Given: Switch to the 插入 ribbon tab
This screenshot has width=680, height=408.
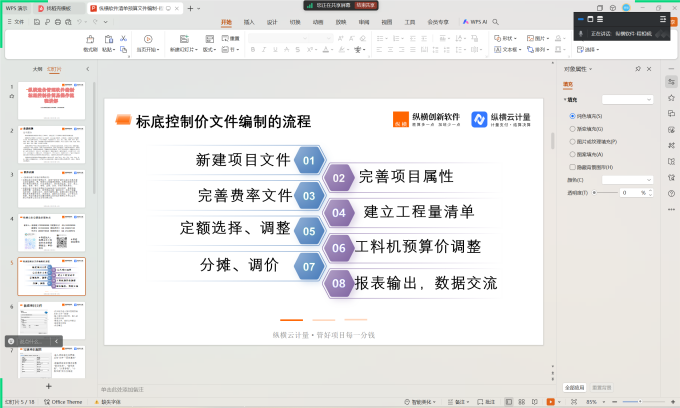Looking at the screenshot, I should pos(249,21).
